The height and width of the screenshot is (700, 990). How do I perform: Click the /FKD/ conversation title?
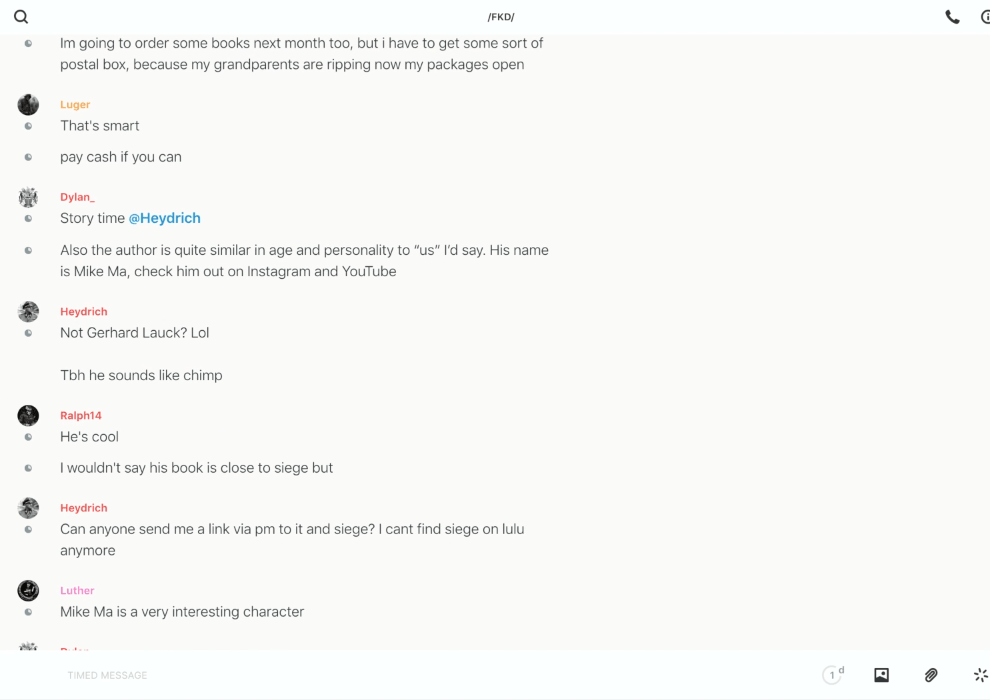pos(501,17)
